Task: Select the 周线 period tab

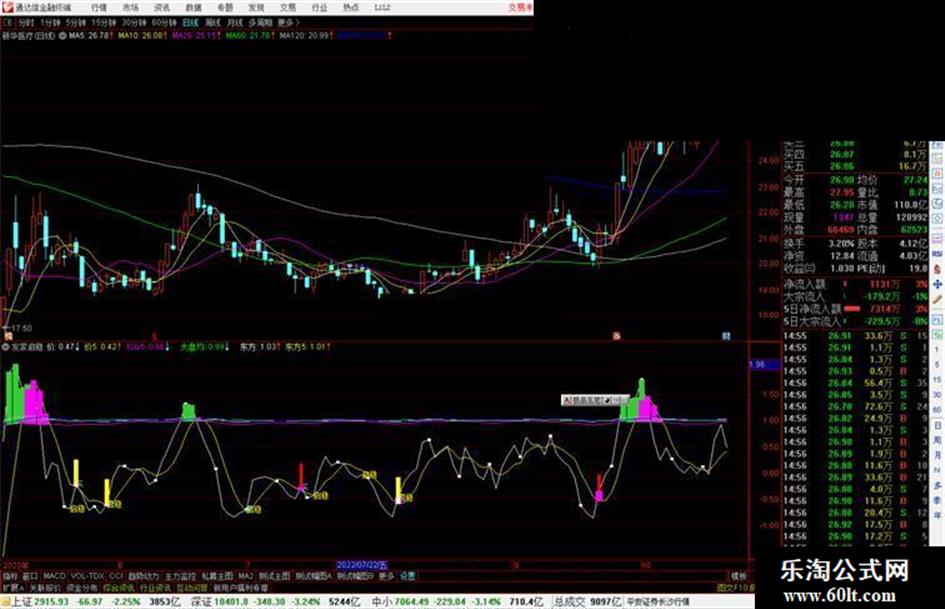Action: click(x=213, y=22)
